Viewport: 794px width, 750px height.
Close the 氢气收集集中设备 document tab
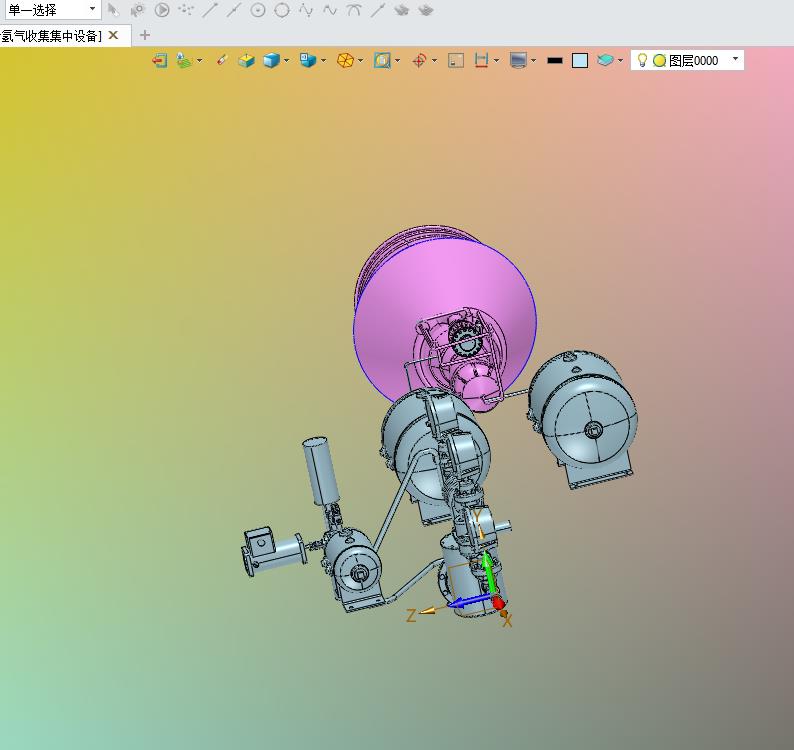113,35
